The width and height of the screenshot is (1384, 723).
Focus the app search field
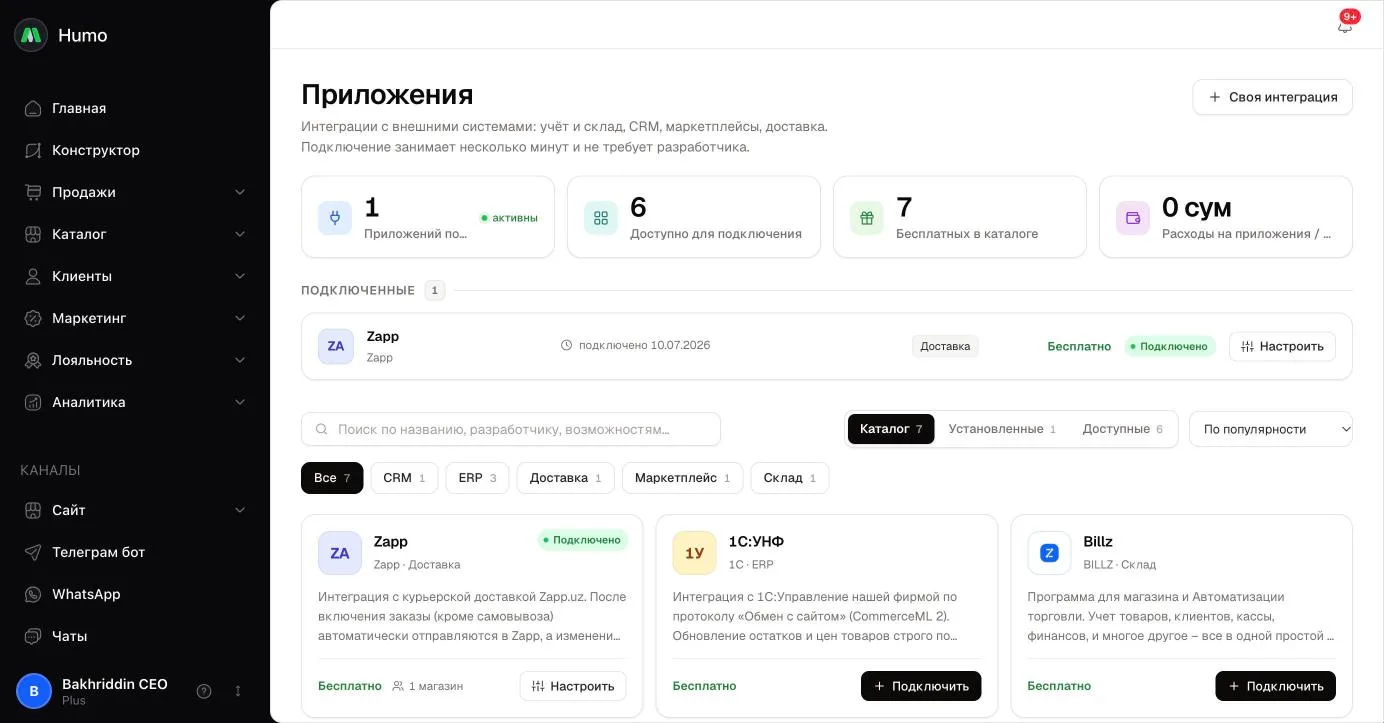[x=511, y=429]
